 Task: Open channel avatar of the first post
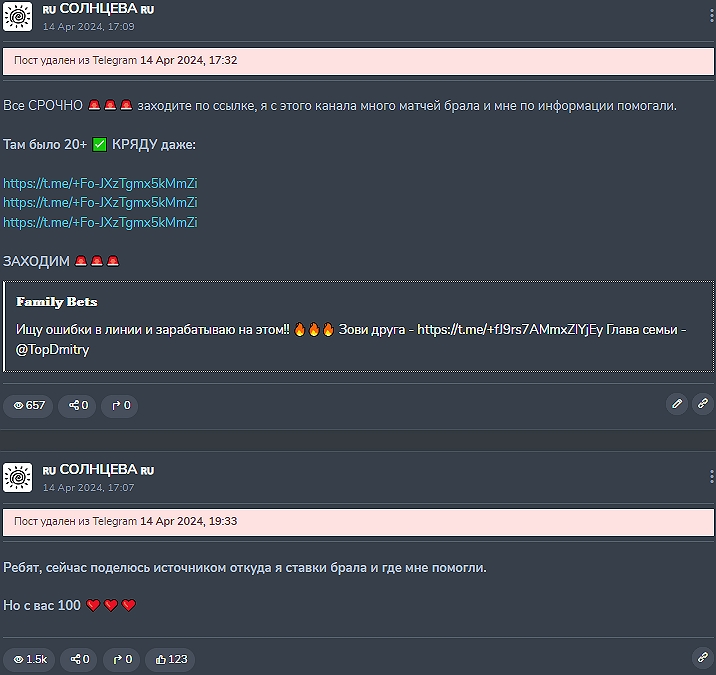(18, 17)
